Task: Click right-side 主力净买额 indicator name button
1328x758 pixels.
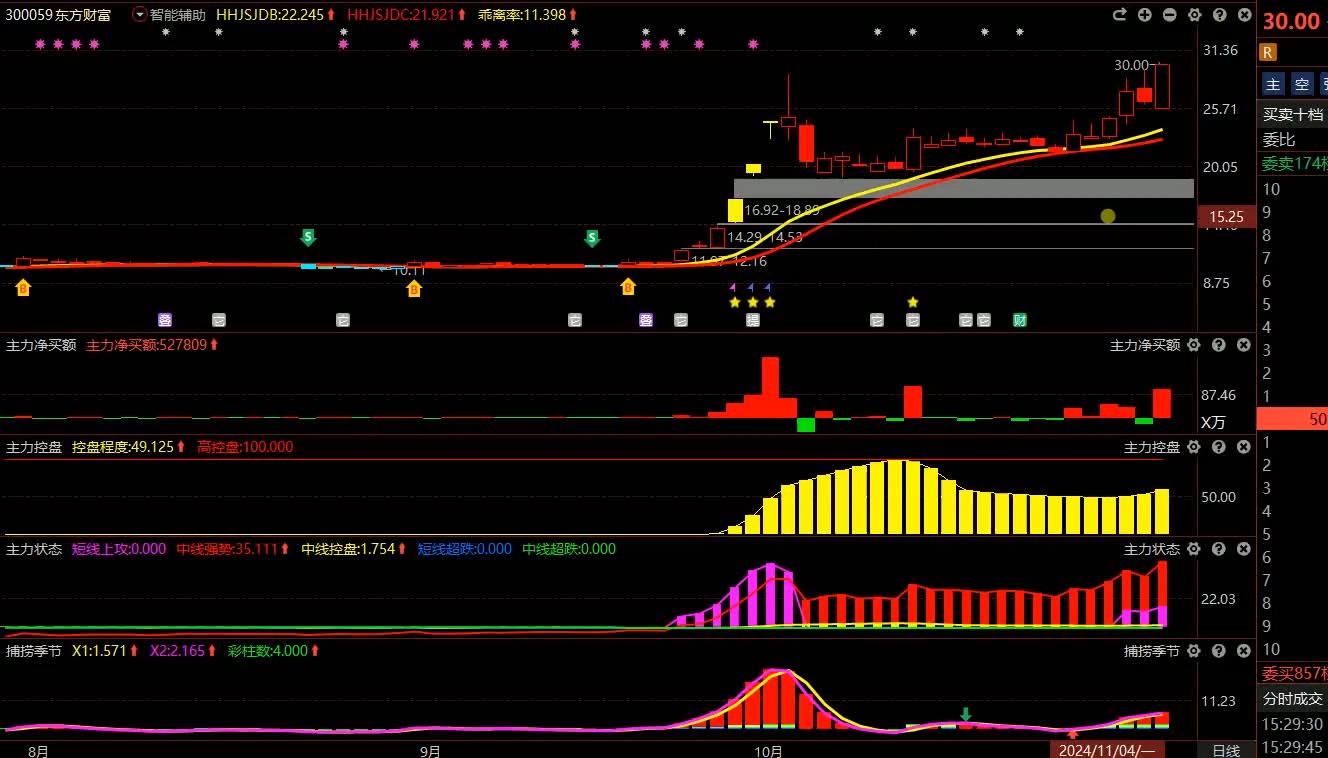Action: point(1145,345)
